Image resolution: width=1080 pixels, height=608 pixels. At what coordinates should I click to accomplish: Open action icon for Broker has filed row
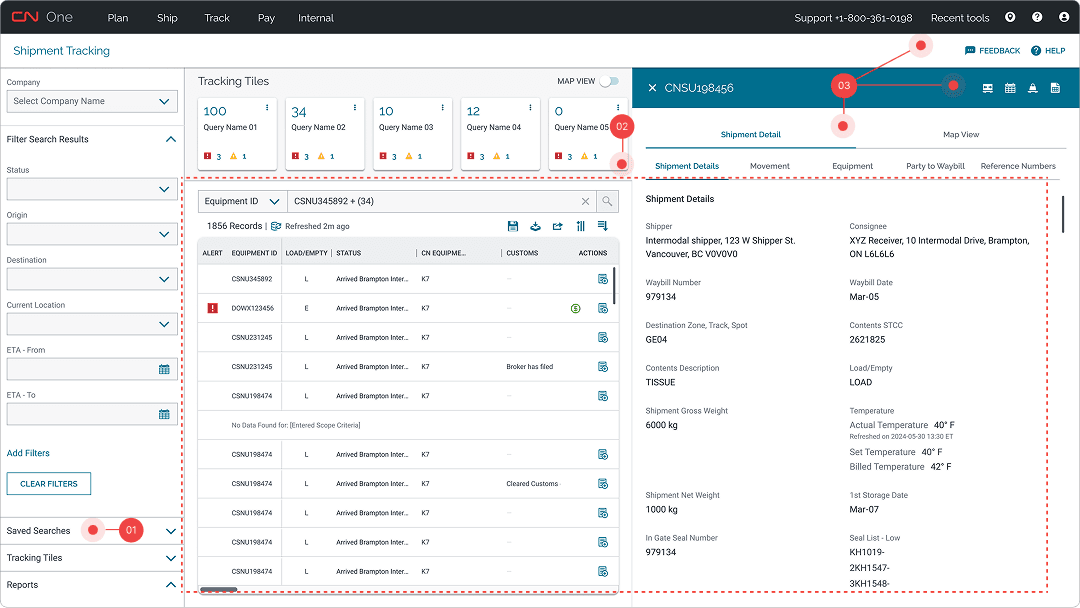click(x=603, y=366)
